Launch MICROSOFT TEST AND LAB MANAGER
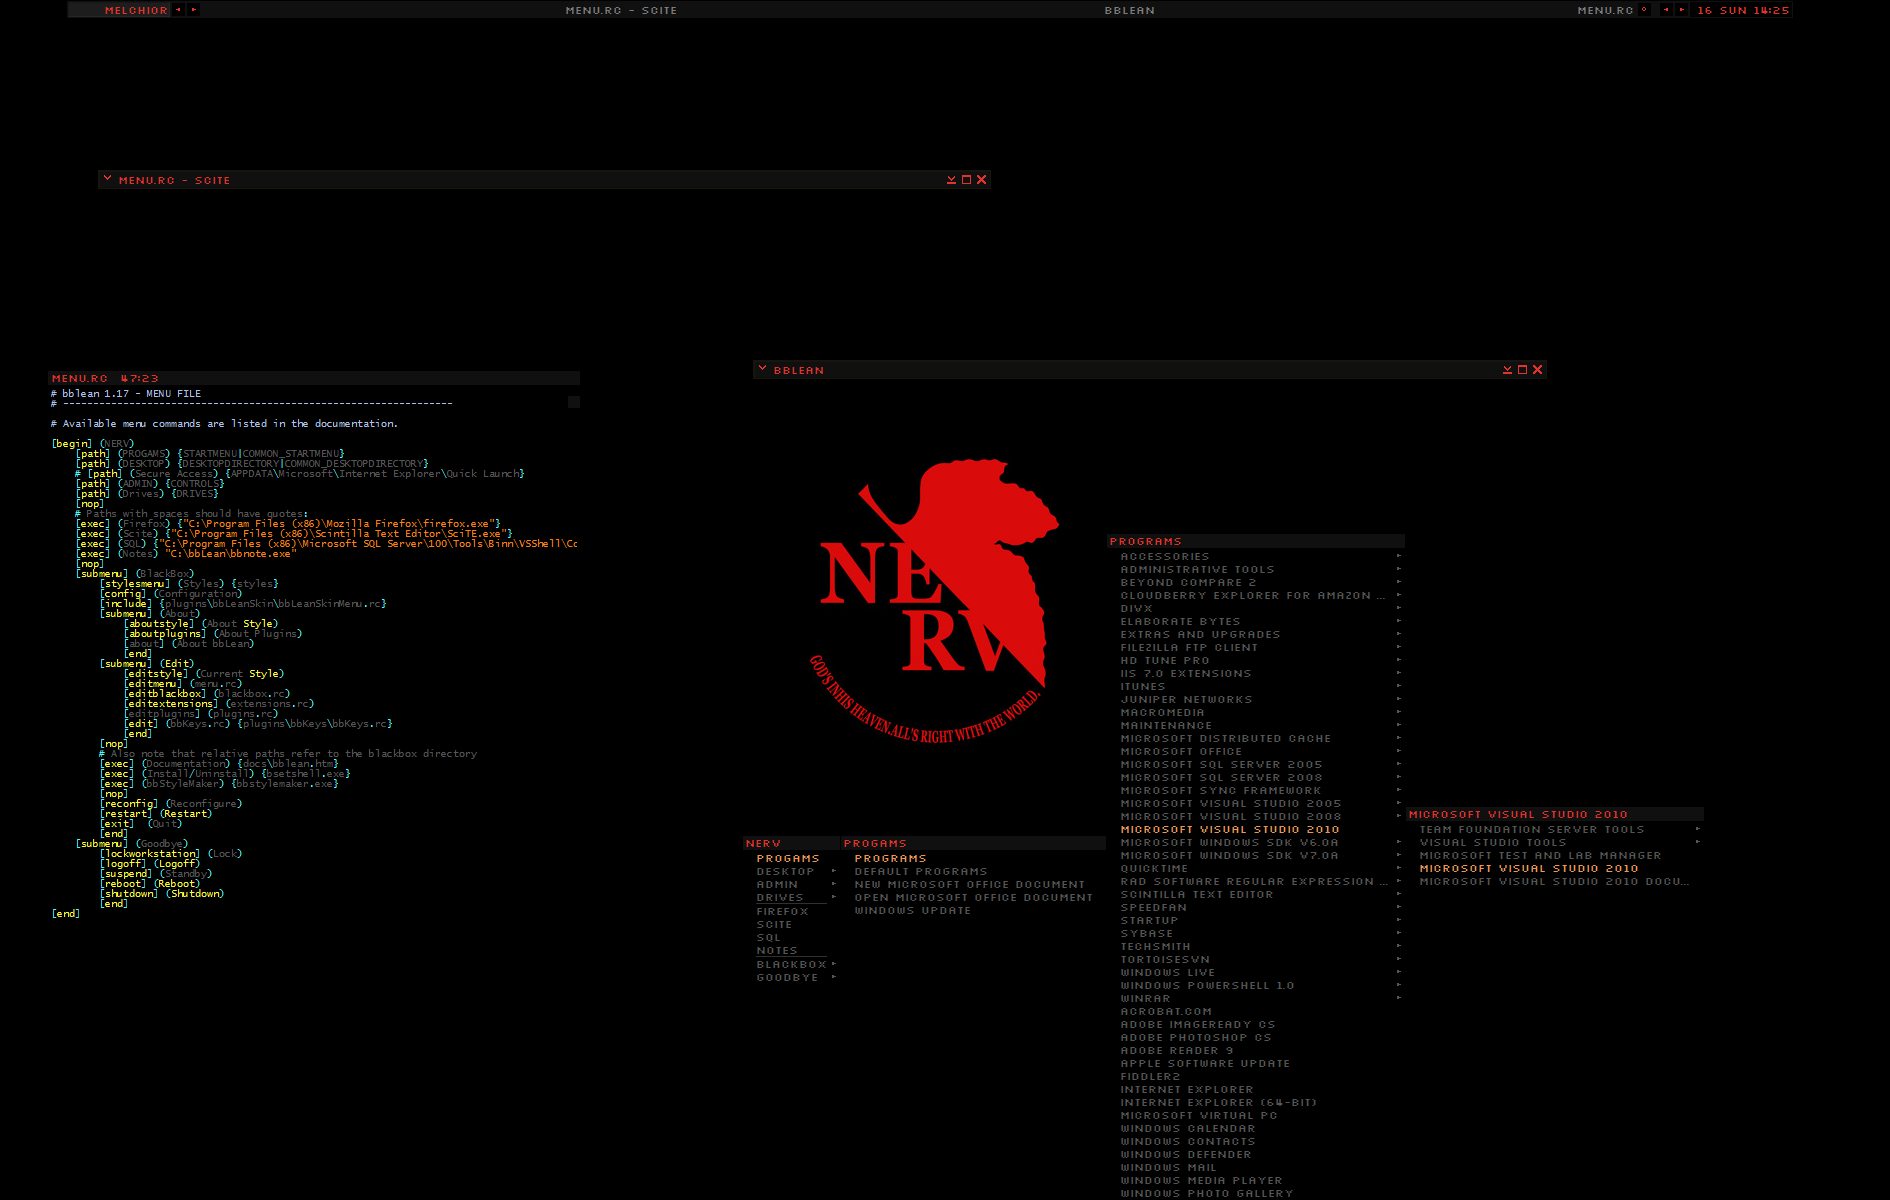This screenshot has height=1200, width=1890. tap(1540, 855)
